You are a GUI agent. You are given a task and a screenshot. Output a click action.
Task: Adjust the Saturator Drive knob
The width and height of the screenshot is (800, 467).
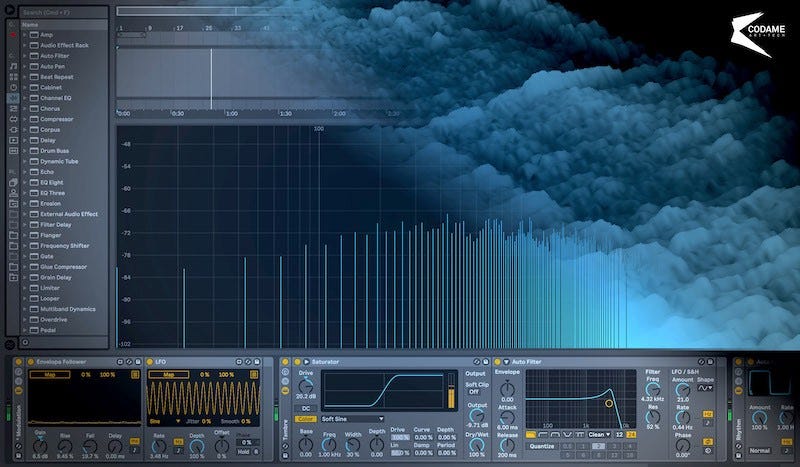(x=306, y=386)
